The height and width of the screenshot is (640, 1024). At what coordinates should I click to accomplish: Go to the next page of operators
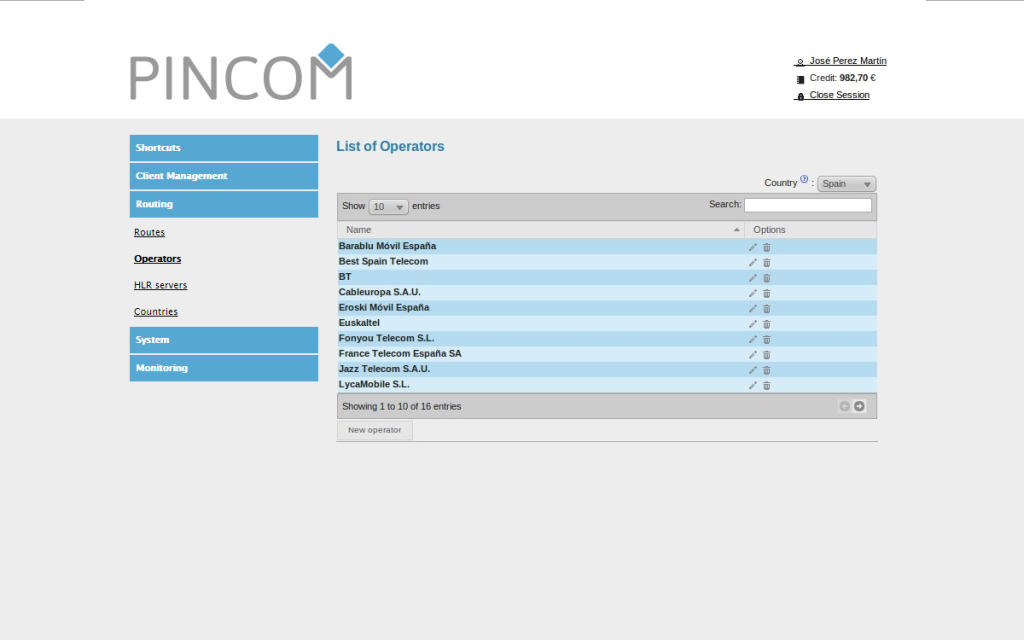click(859, 406)
